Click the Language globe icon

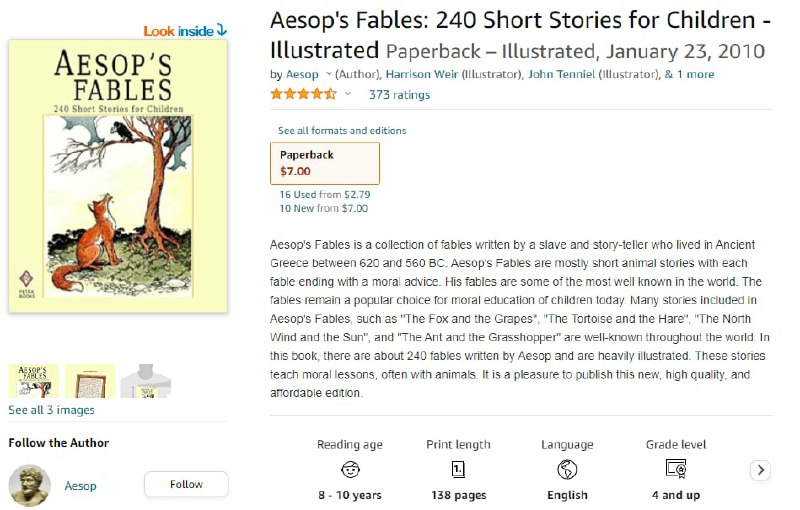click(567, 469)
